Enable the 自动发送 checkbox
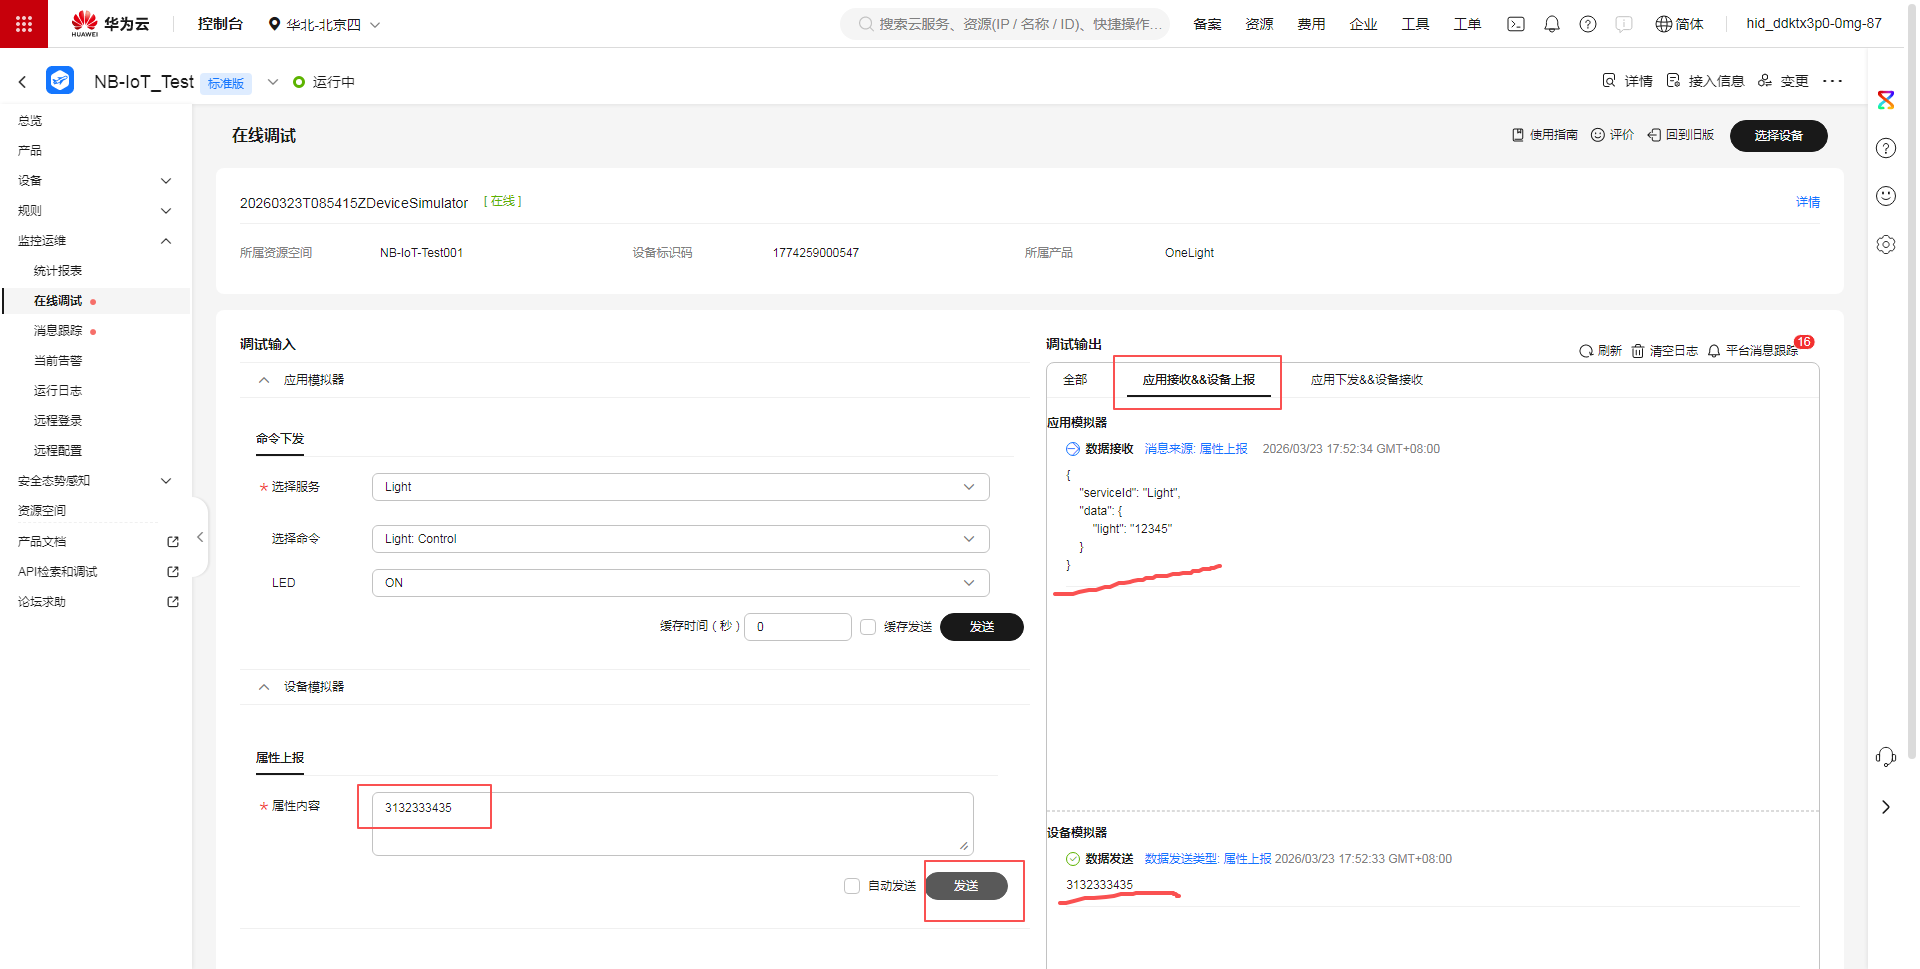This screenshot has width=1920, height=969. [852, 886]
